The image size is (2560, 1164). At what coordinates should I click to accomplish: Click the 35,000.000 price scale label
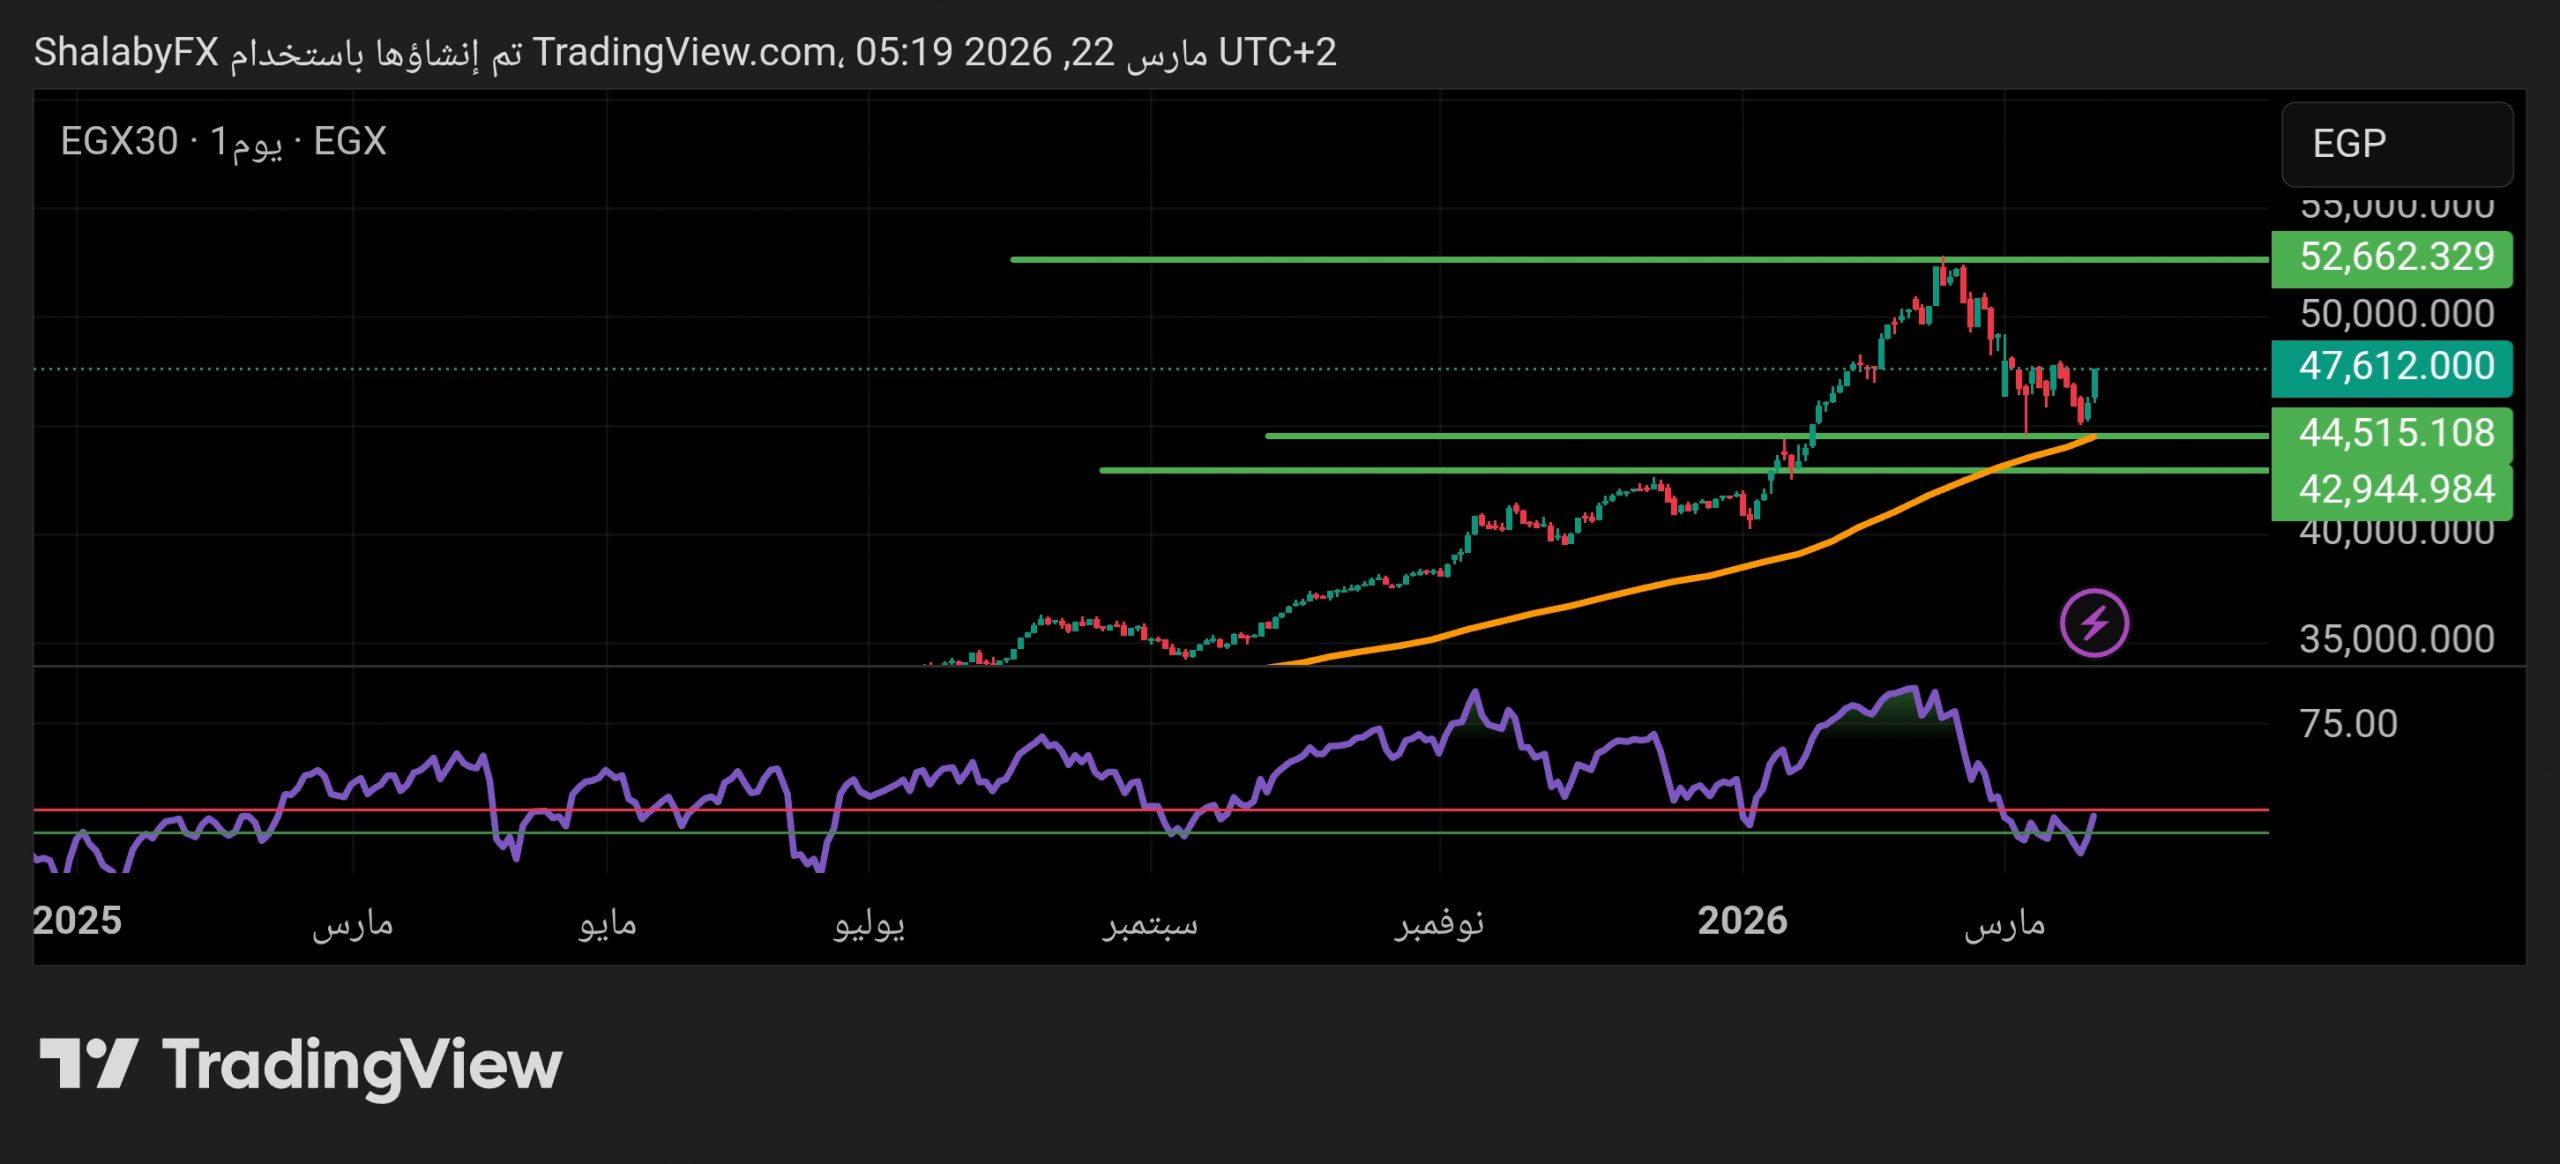pyautogui.click(x=2396, y=639)
